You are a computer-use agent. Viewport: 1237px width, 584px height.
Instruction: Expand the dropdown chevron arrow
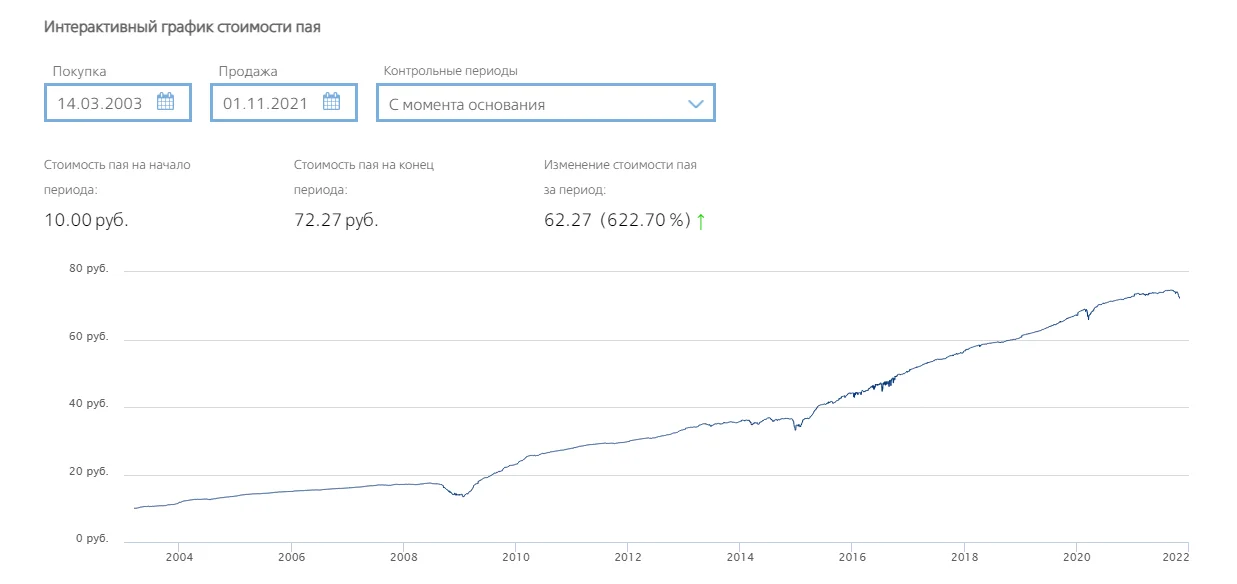(x=696, y=104)
